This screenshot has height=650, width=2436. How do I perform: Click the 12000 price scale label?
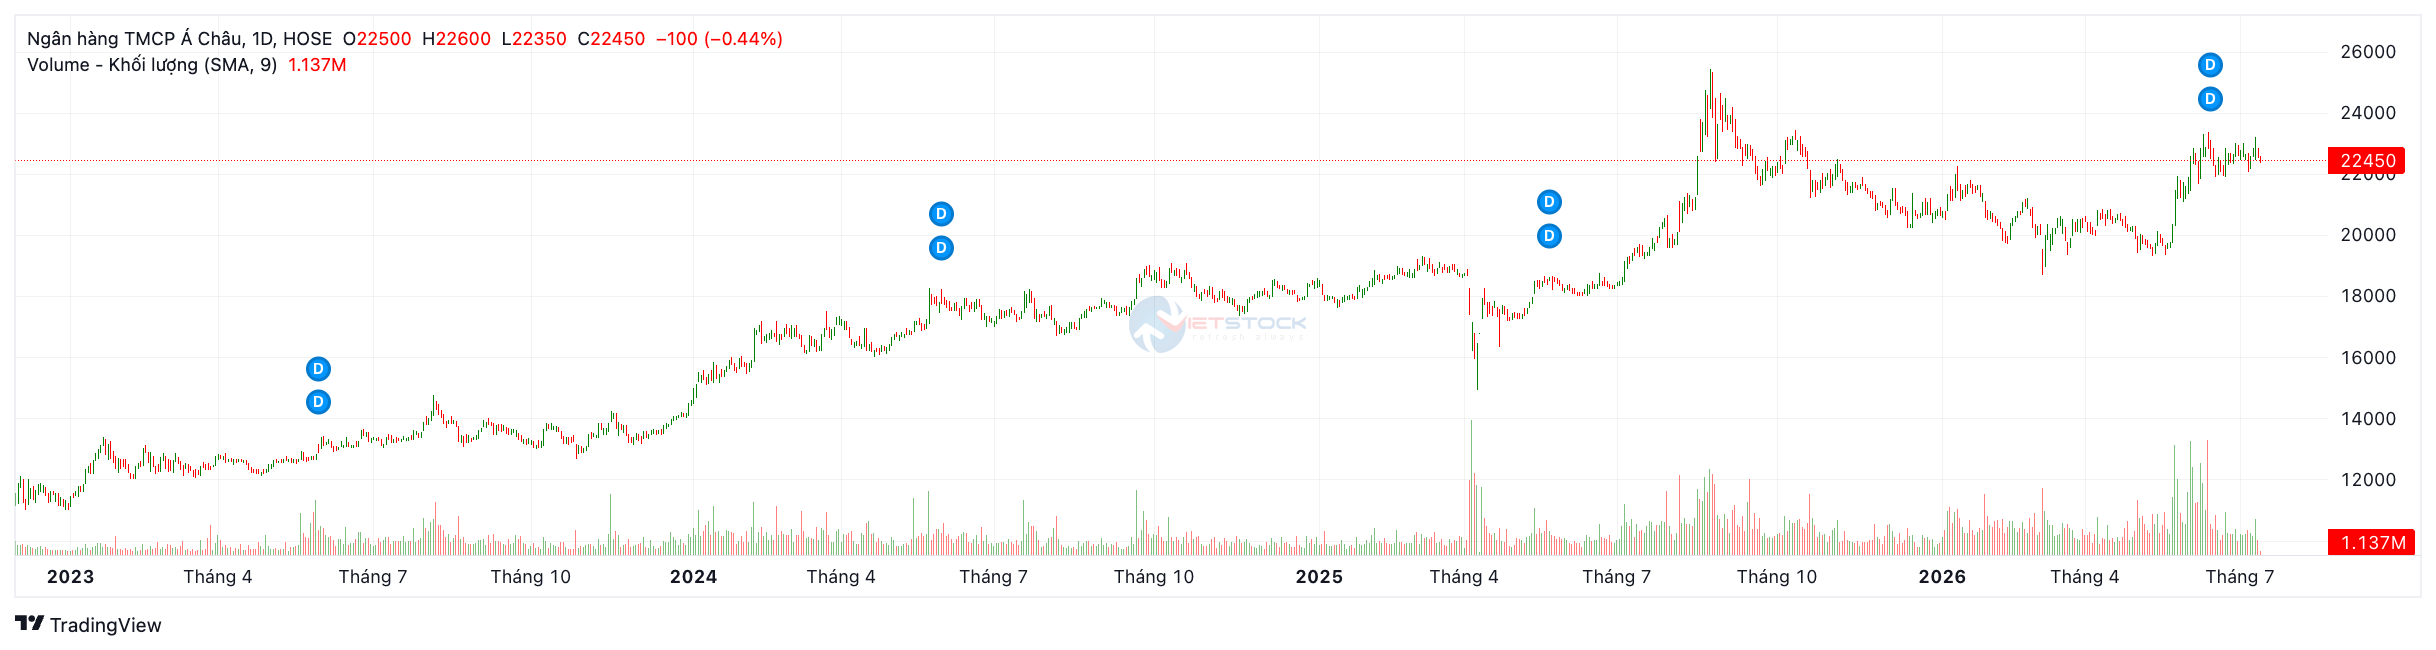pos(2368,480)
